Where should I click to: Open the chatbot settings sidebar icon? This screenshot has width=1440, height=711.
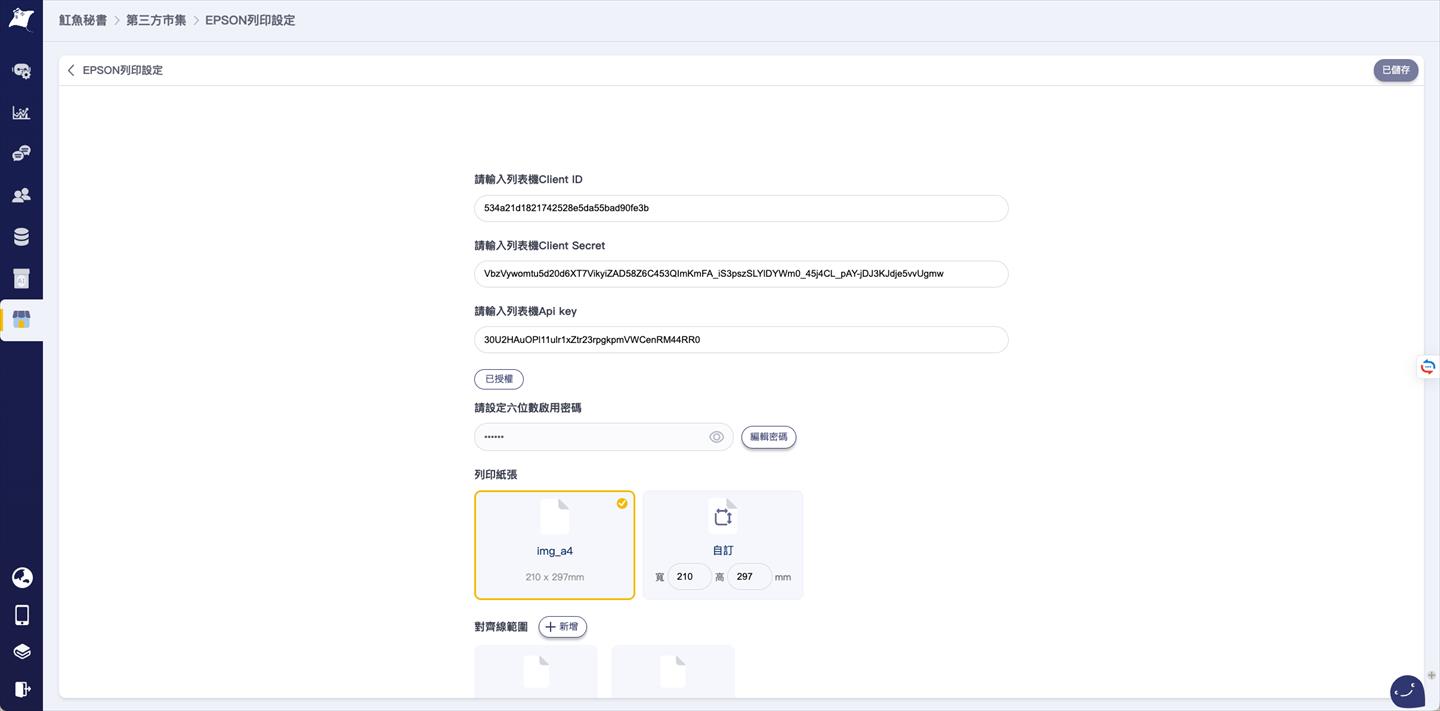21,71
